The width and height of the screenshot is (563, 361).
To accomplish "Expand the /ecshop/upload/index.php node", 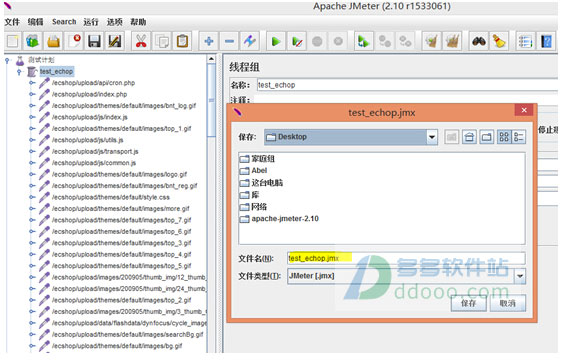I will (x=32, y=94).
